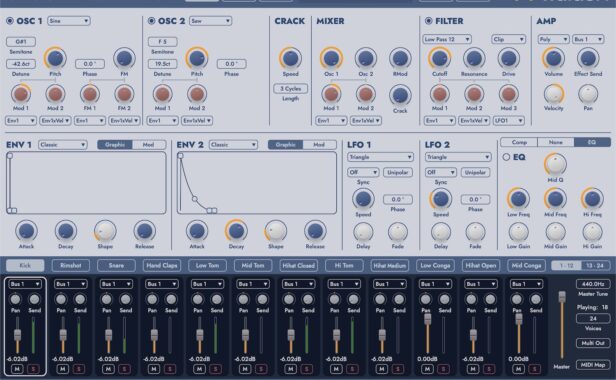This screenshot has height=380, width=616.
Task: Switch ENV 2 to the Mod tab
Action: [319, 145]
